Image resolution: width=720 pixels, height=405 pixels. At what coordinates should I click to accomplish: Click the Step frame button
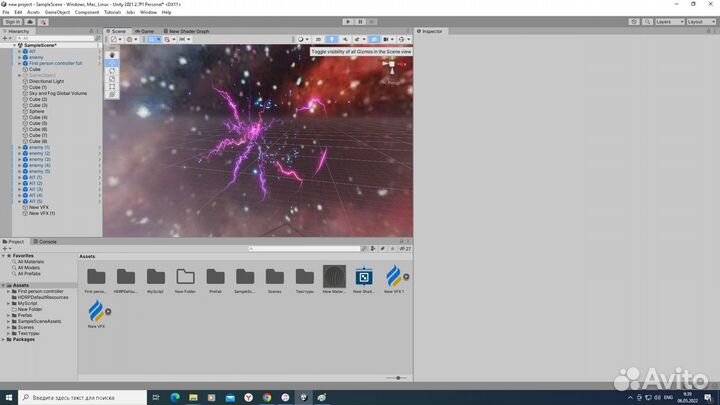pyautogui.click(x=372, y=22)
